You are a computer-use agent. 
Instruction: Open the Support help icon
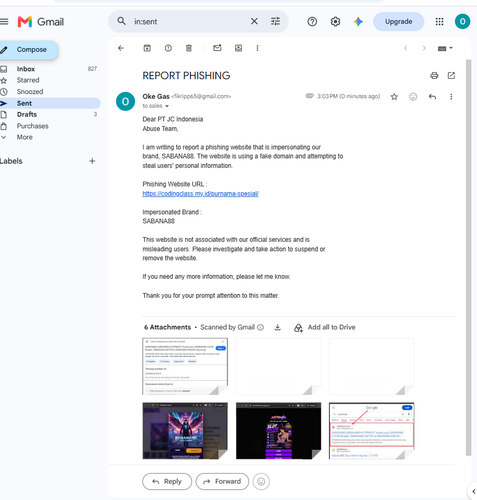click(312, 22)
